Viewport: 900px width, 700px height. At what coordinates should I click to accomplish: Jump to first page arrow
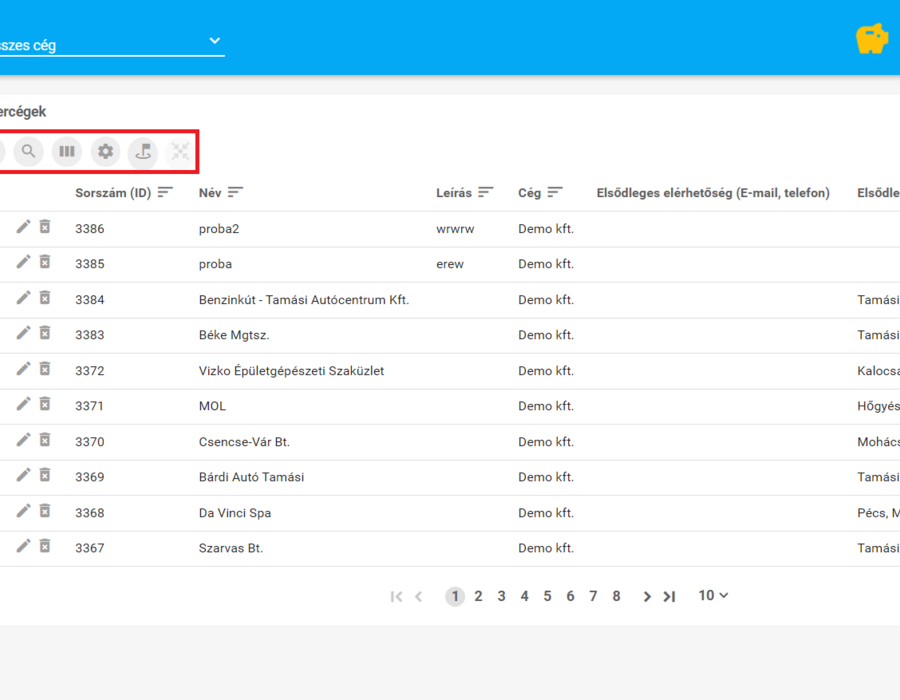click(396, 597)
